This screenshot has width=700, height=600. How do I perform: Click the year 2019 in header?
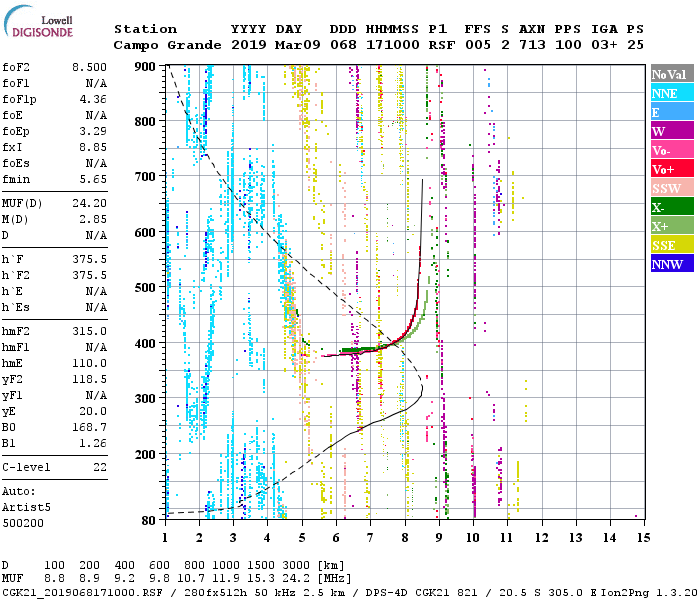point(249,45)
